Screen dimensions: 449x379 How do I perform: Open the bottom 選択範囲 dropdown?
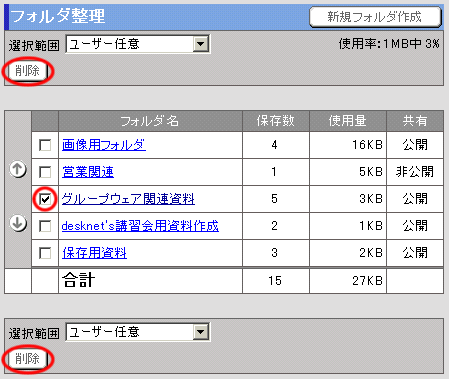coord(138,332)
